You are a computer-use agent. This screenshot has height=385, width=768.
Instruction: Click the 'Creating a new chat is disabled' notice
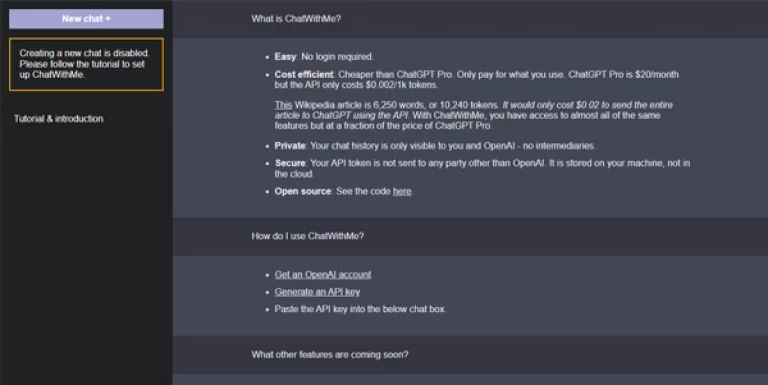click(x=86, y=64)
